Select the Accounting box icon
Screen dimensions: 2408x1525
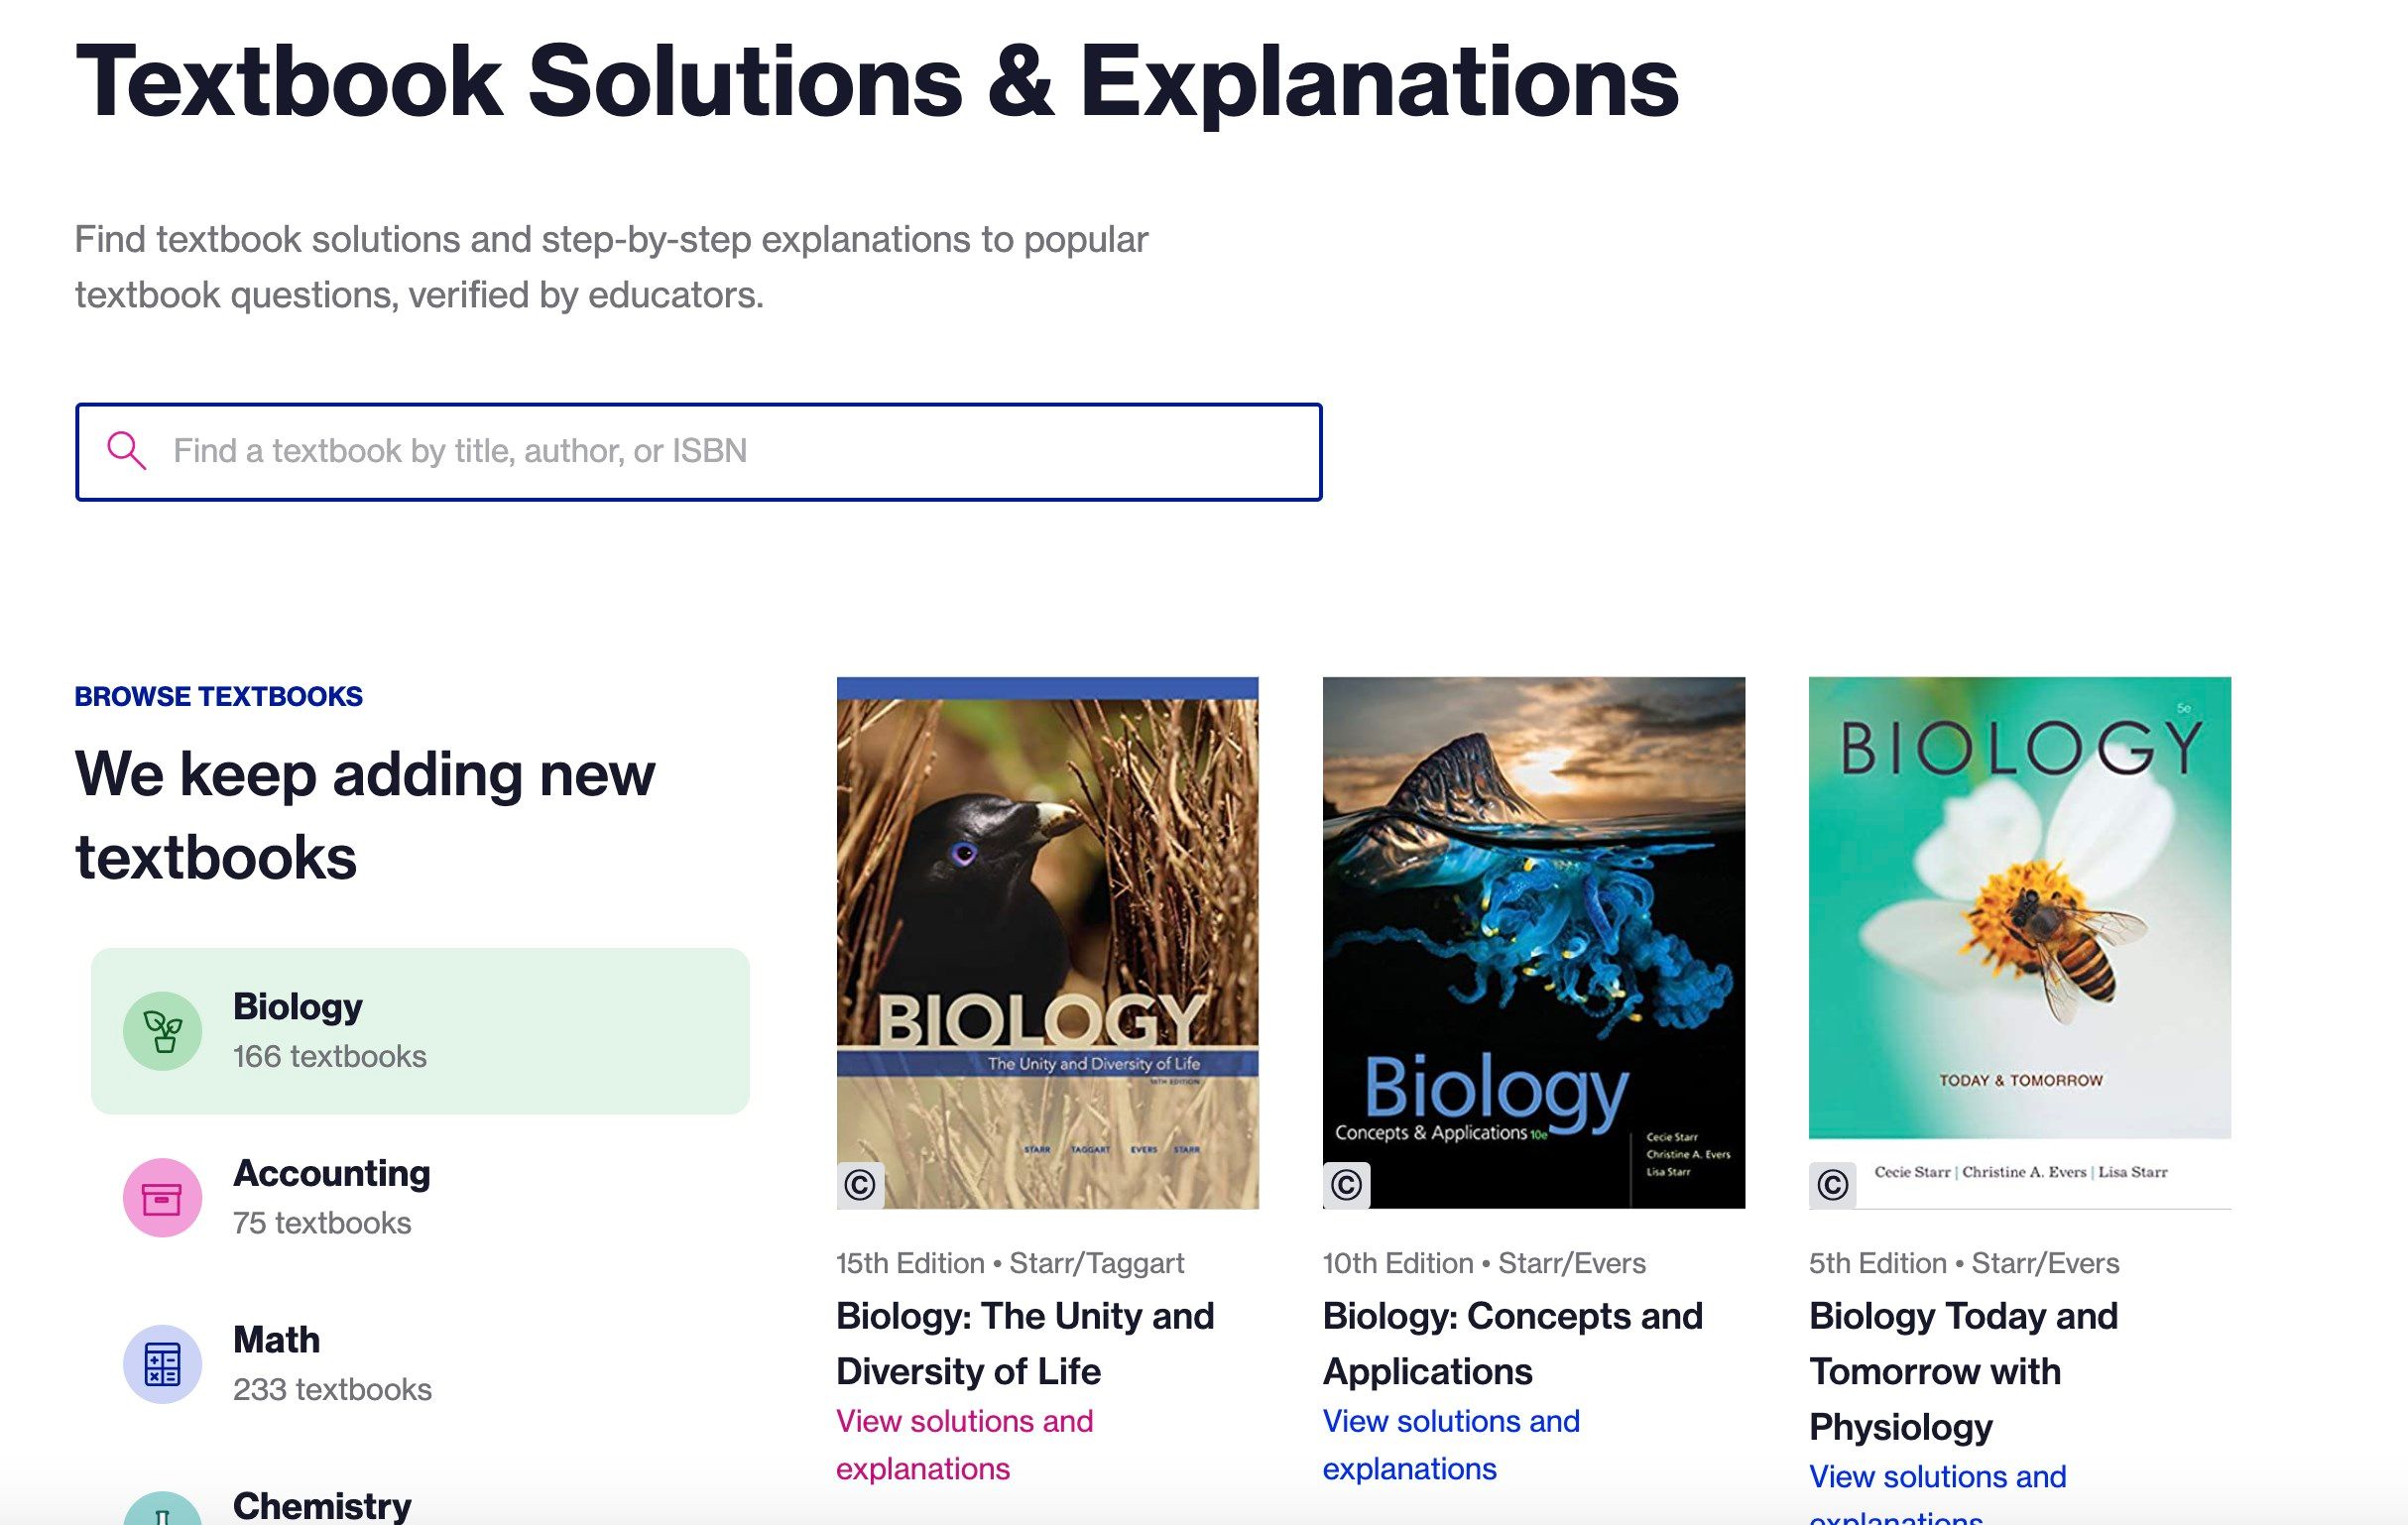click(162, 1198)
